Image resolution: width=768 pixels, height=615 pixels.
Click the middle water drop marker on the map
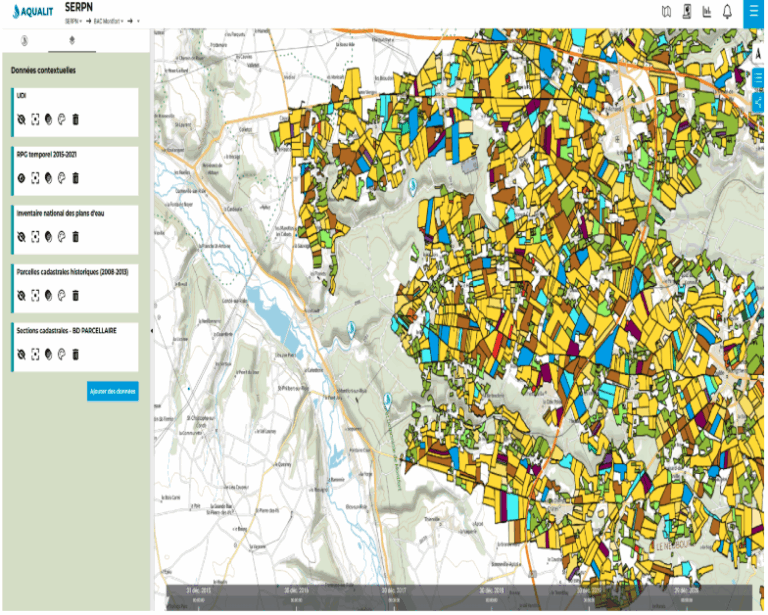[351, 330]
